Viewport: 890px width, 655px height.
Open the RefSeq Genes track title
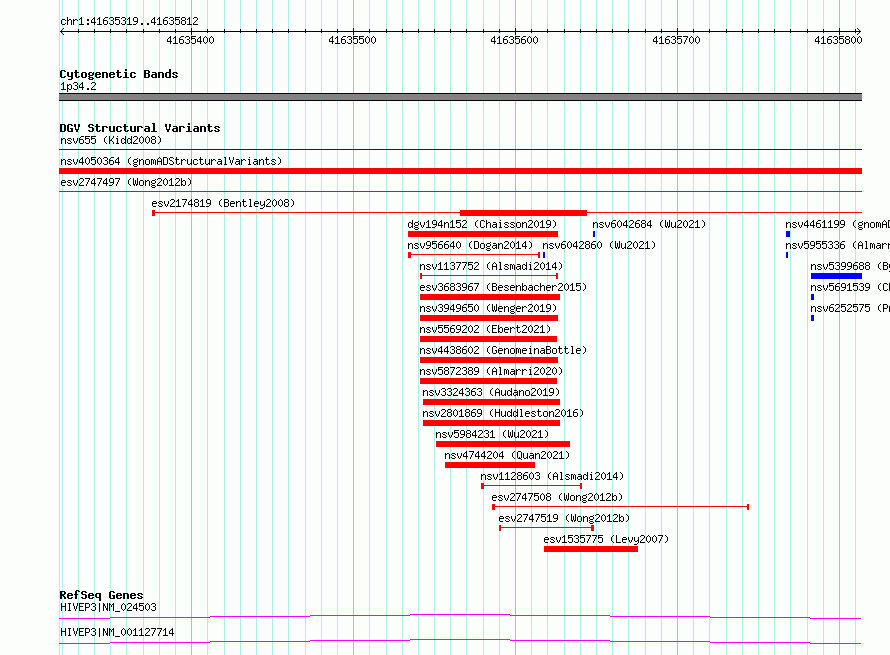[101, 595]
